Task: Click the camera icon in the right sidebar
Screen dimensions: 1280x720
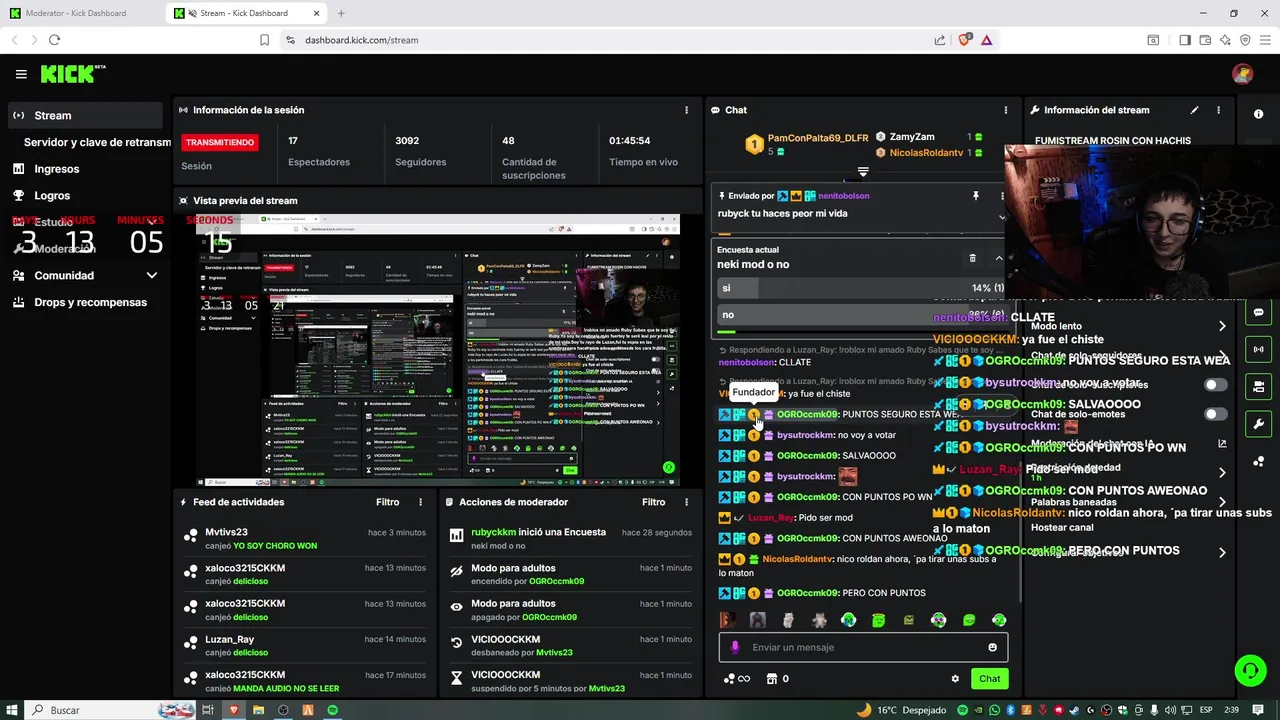Action: [x=1258, y=386]
